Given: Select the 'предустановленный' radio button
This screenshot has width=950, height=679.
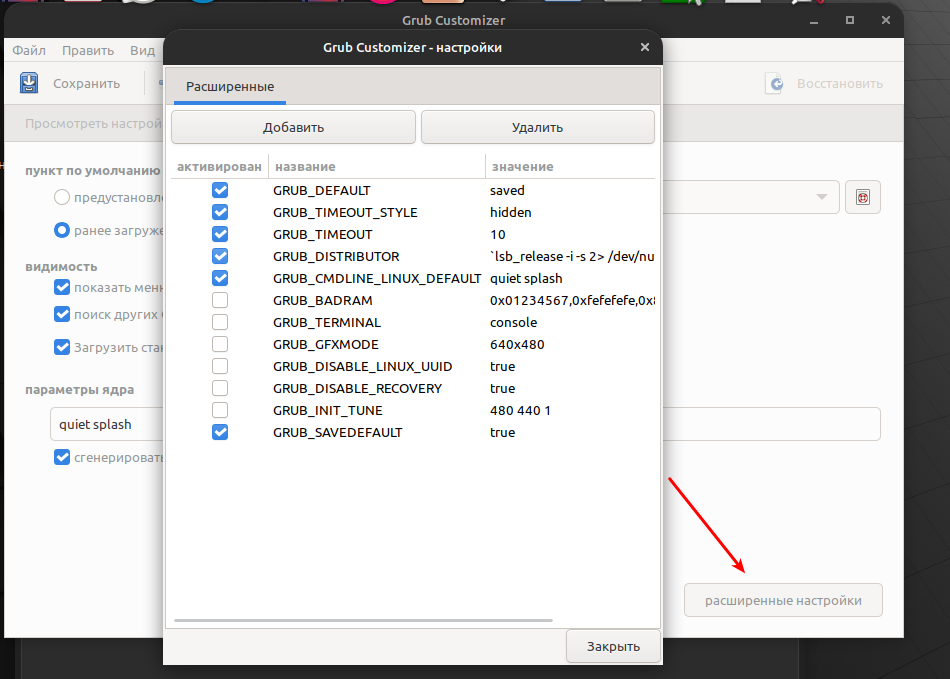Looking at the screenshot, I should coord(62,197).
